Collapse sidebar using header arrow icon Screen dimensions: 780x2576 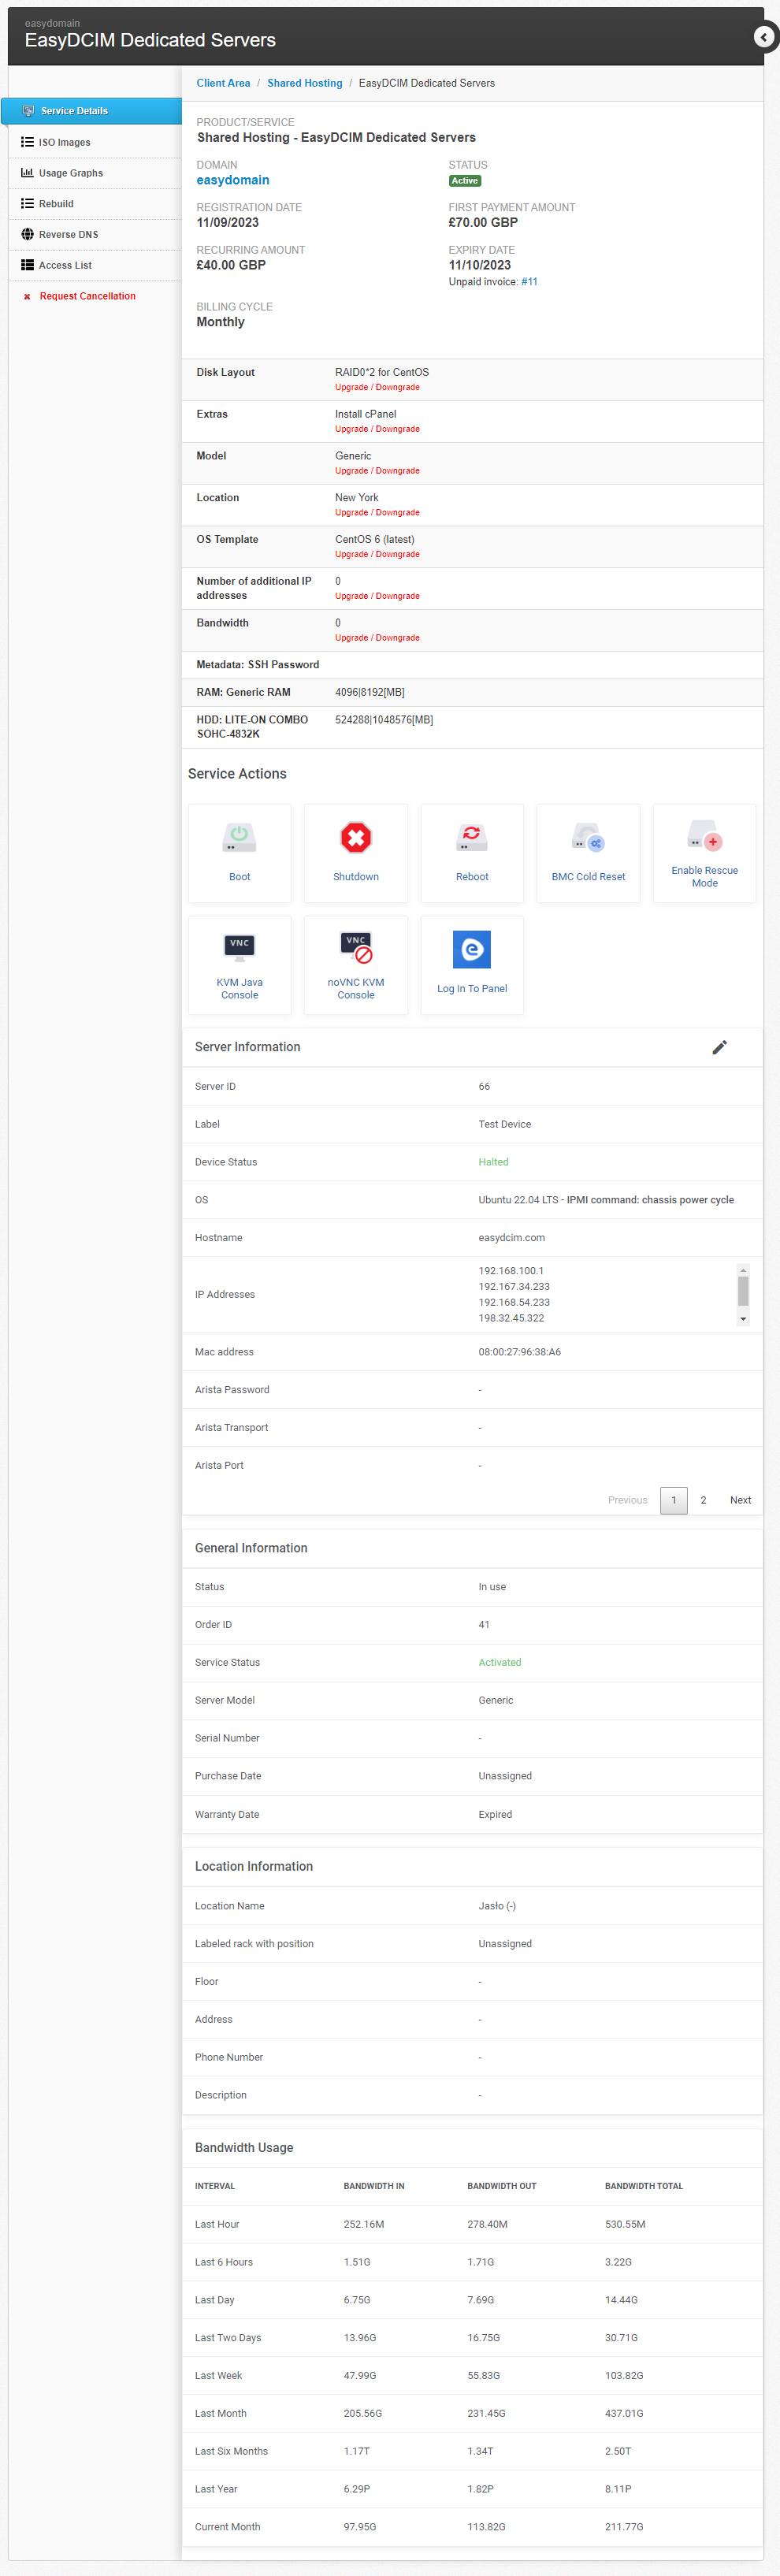pos(763,37)
